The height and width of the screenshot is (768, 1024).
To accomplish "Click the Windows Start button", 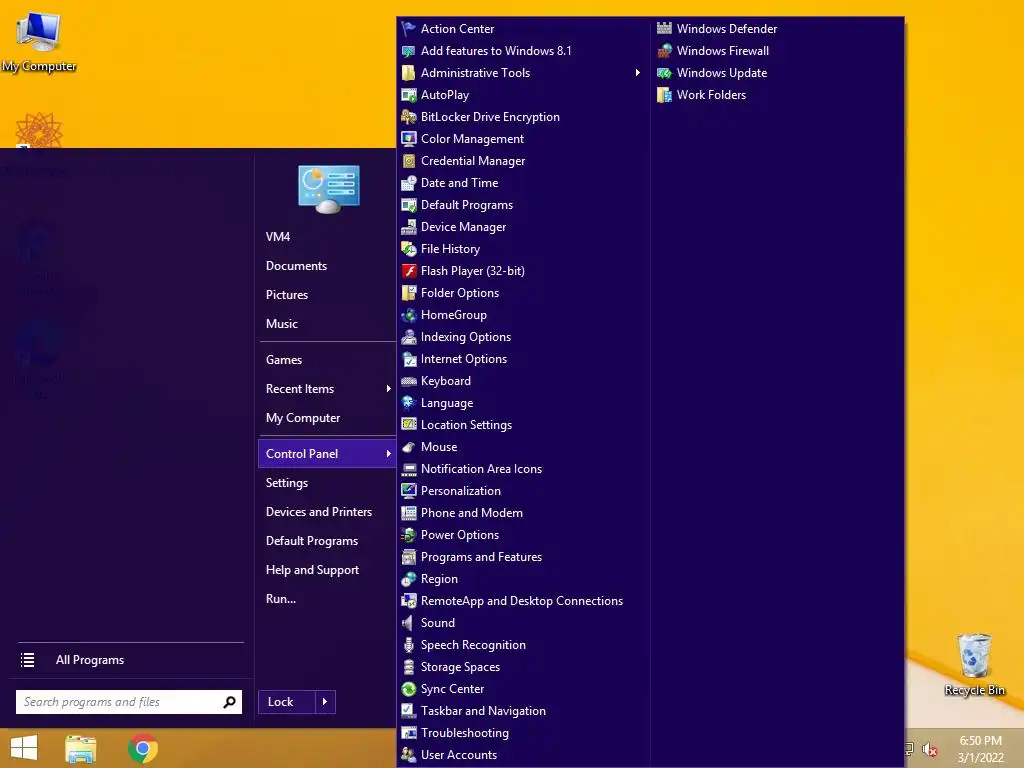I will 24,748.
